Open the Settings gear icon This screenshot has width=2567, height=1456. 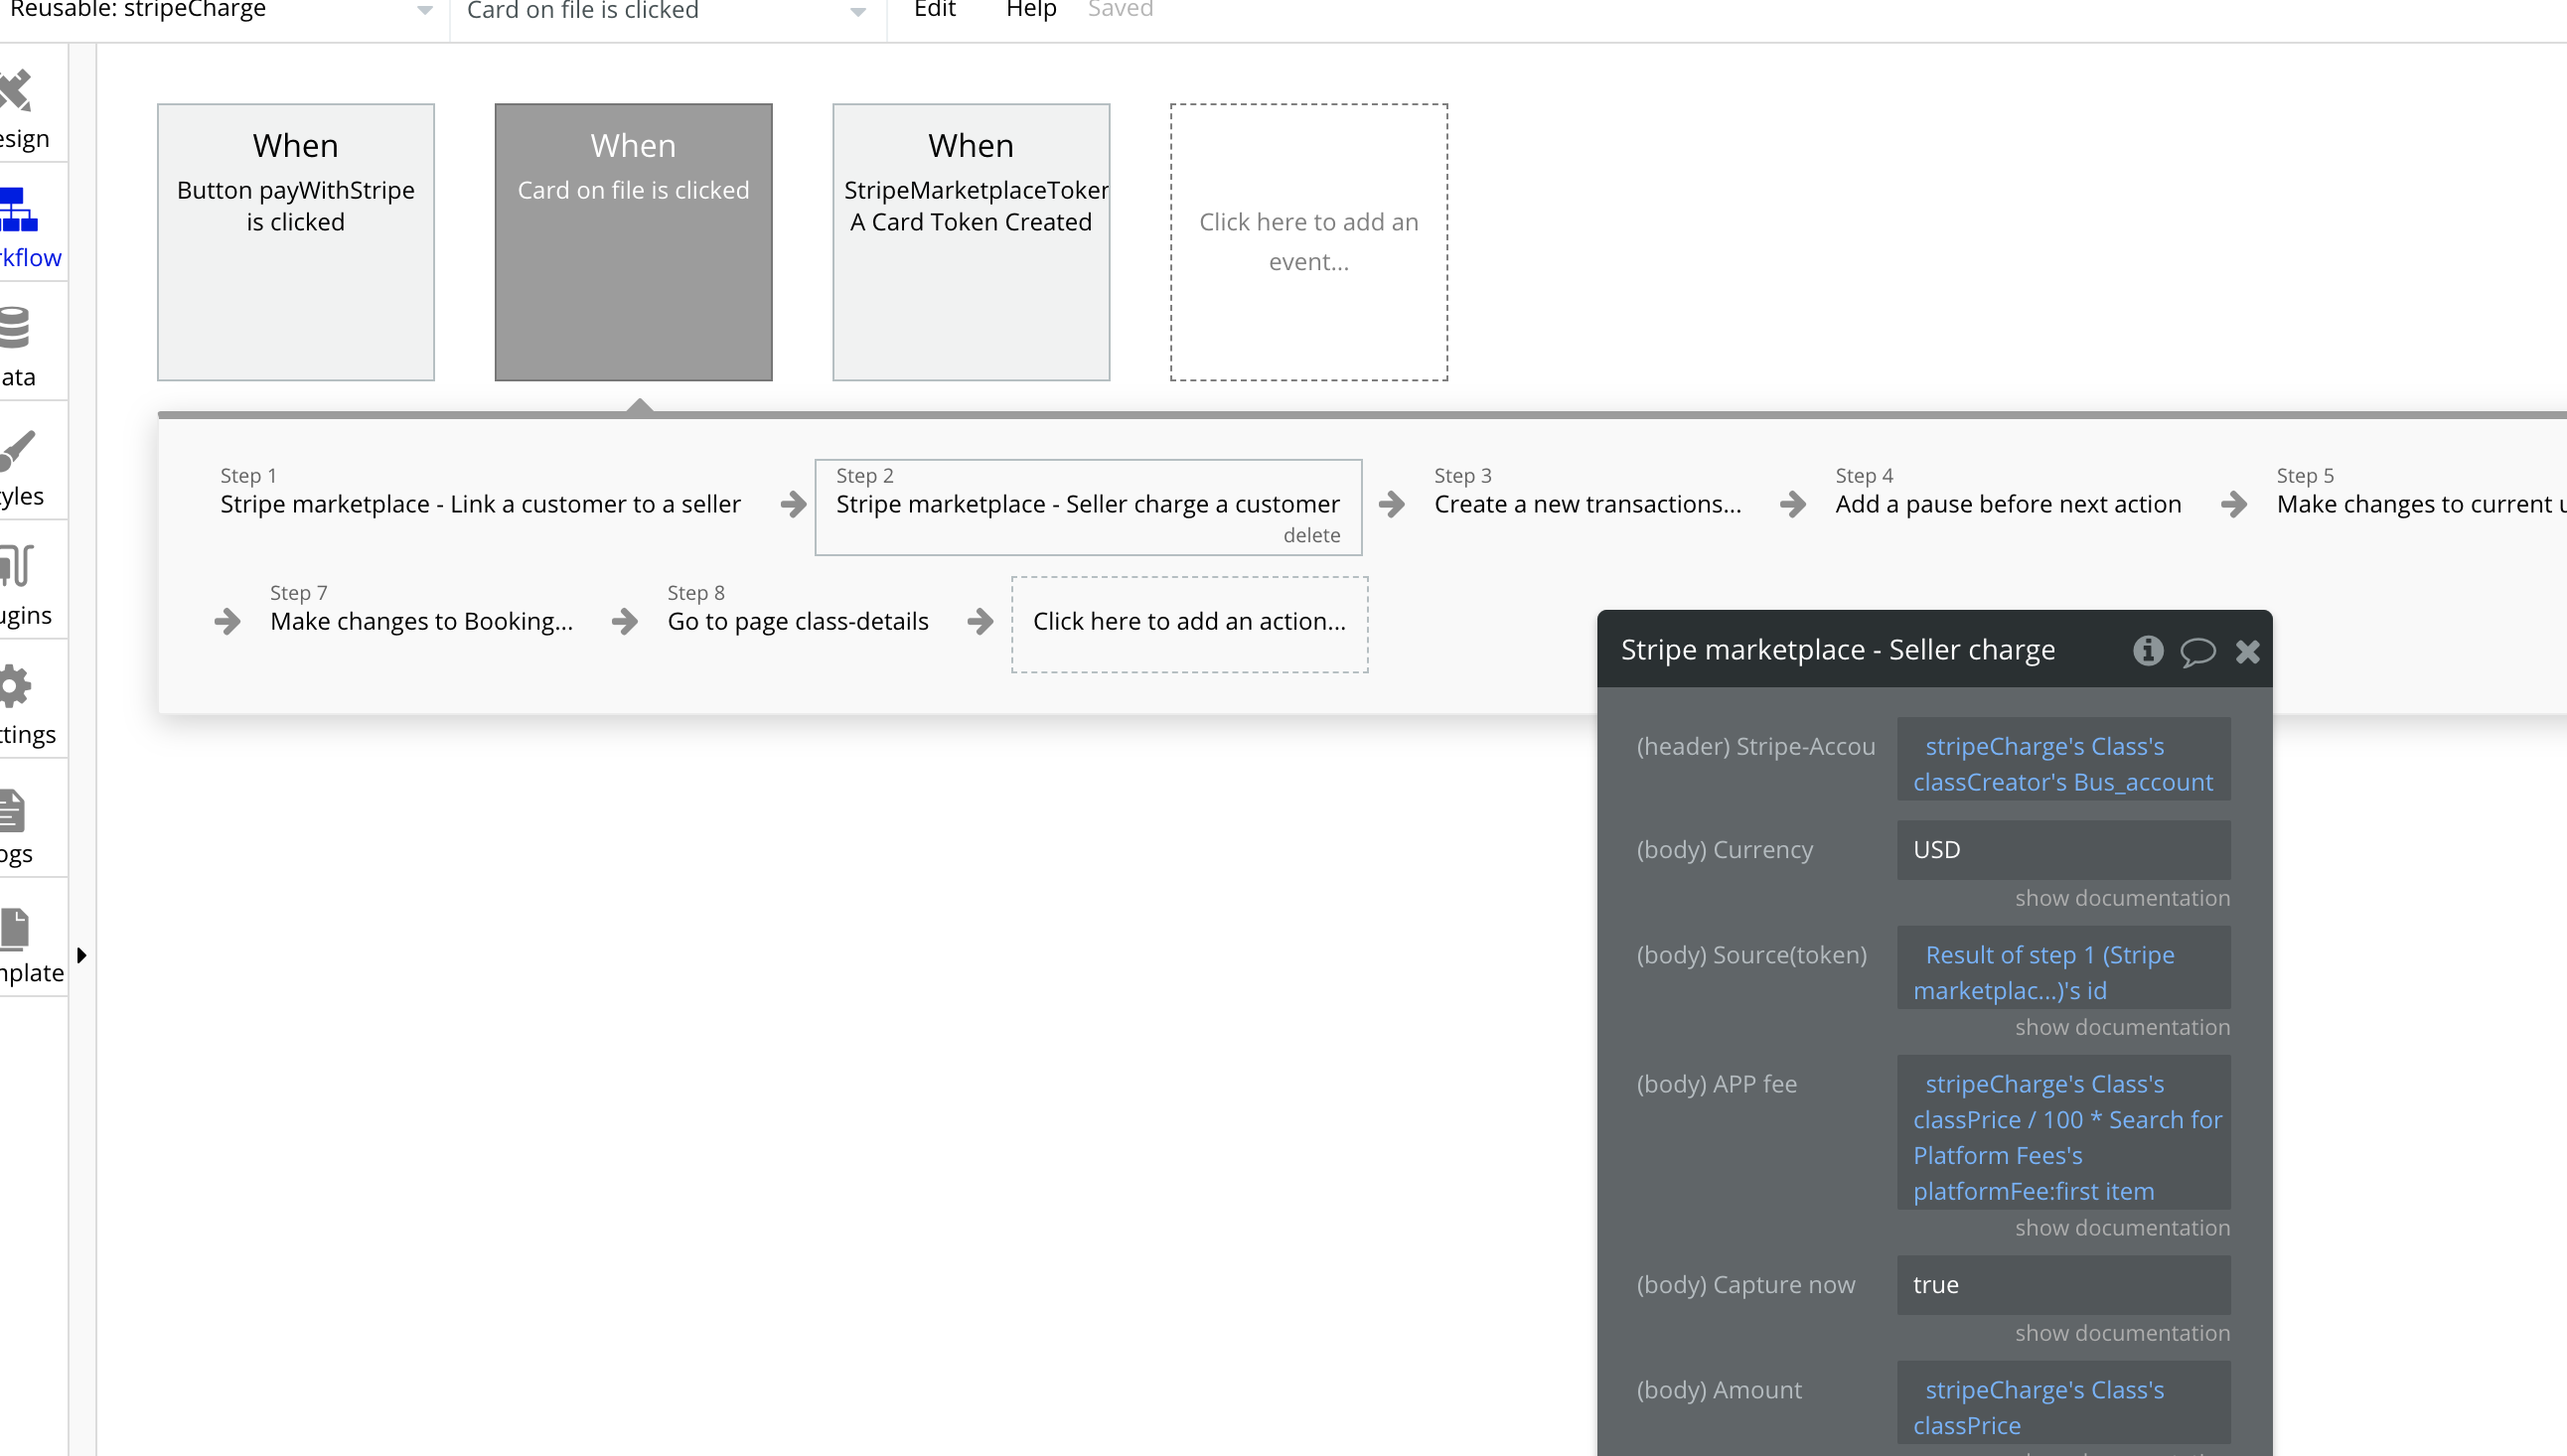(15, 687)
